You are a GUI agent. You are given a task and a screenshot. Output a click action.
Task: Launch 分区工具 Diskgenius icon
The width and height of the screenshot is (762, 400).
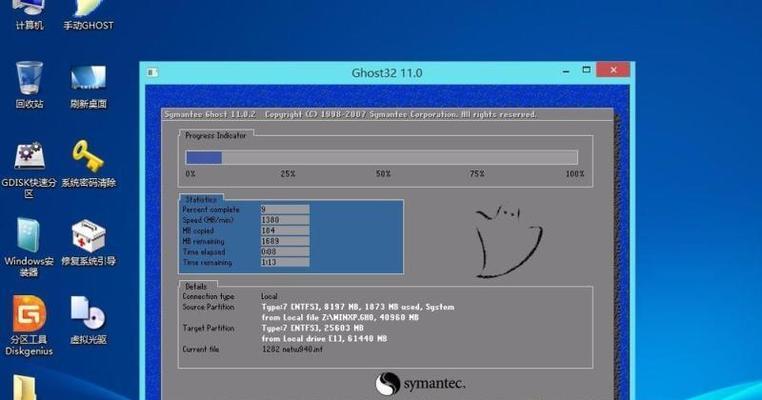point(29,325)
